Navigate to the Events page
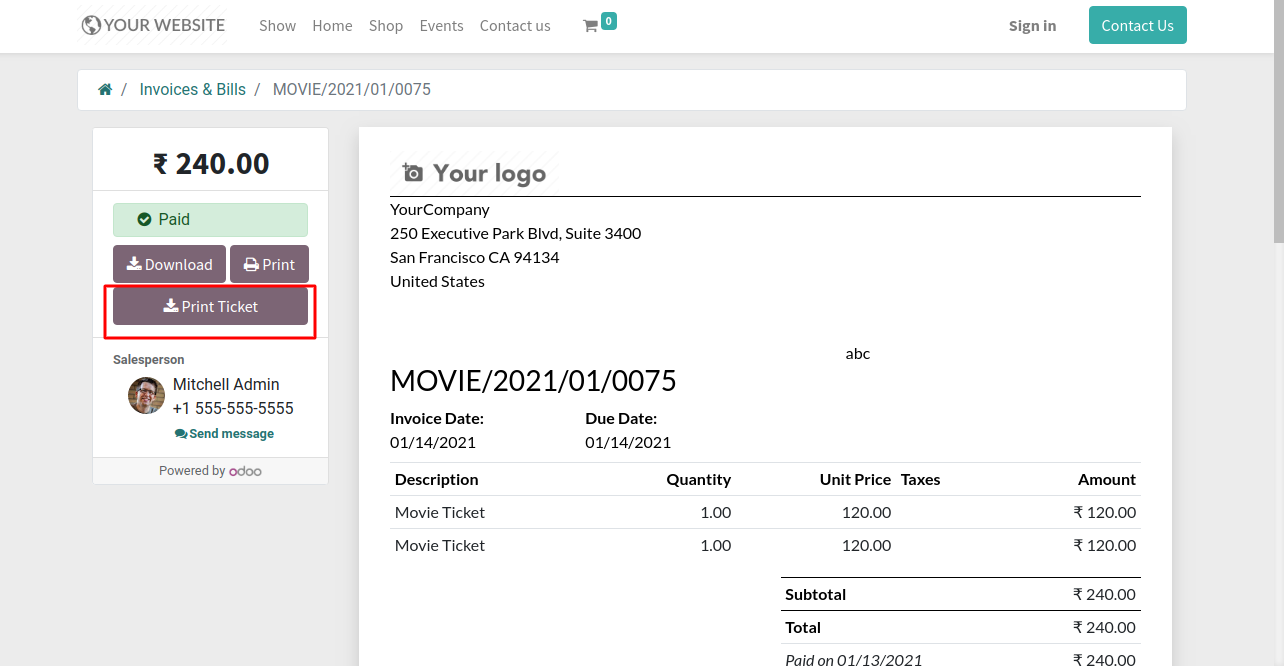This screenshot has width=1284, height=666. [441, 26]
